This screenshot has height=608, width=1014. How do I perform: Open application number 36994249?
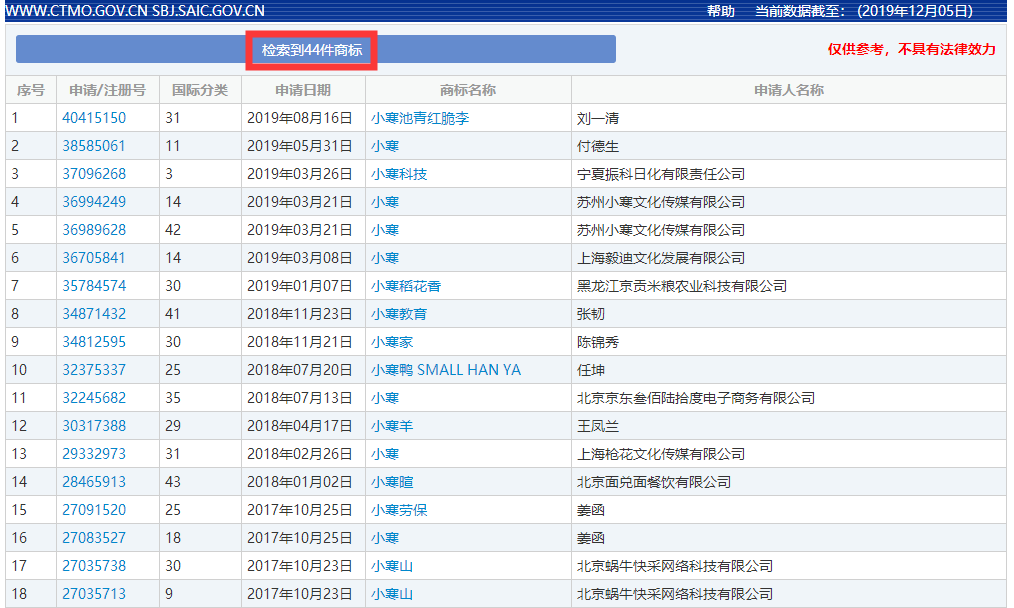click(x=94, y=202)
